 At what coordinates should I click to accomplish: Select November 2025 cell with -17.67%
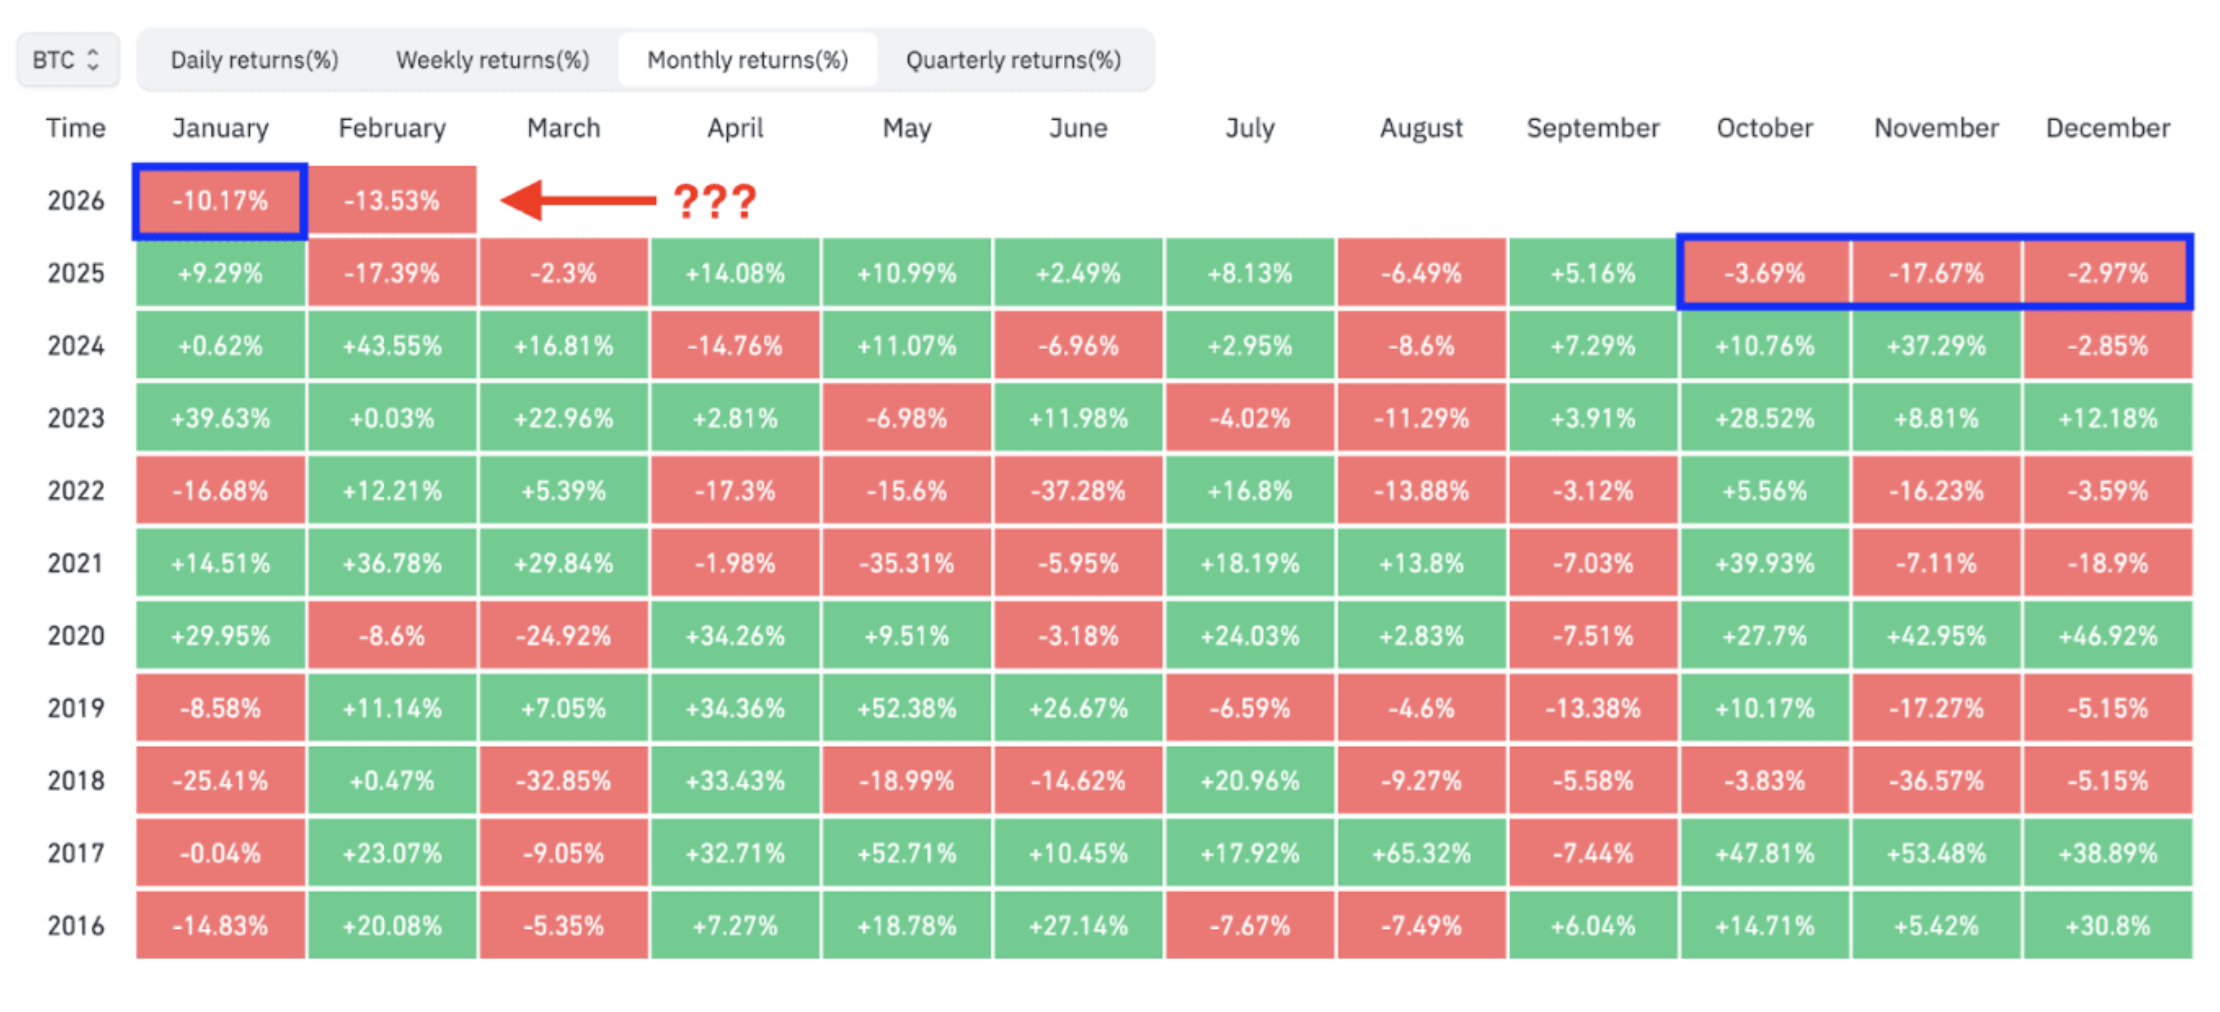[1936, 273]
